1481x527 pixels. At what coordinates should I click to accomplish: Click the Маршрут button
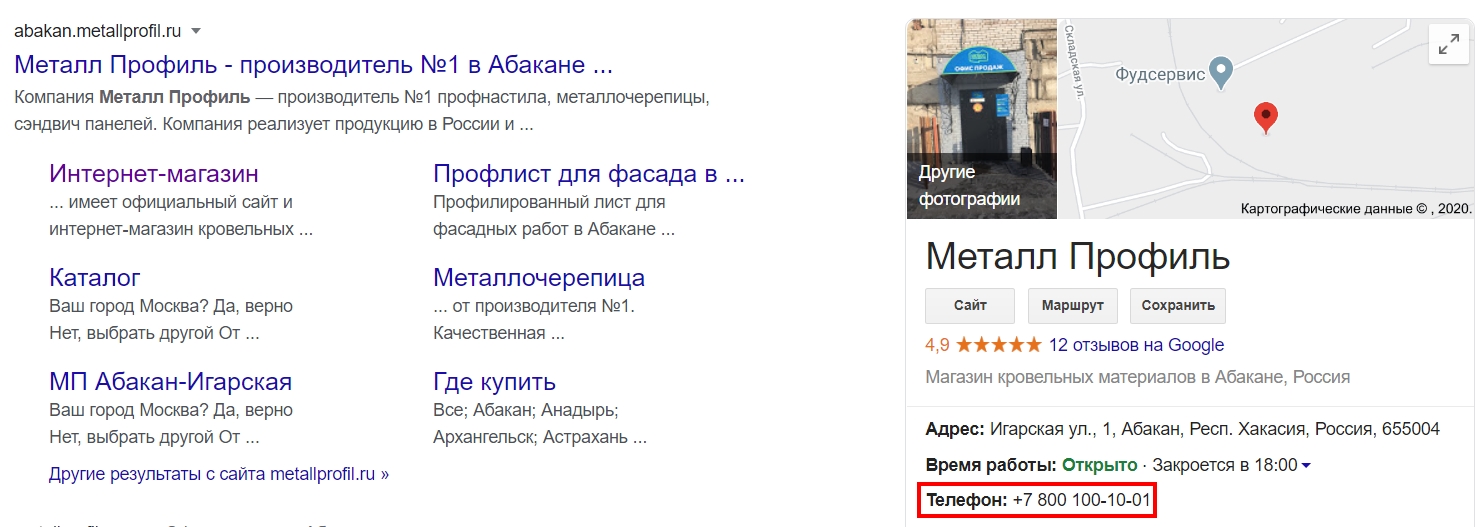pyautogui.click(x=1072, y=306)
